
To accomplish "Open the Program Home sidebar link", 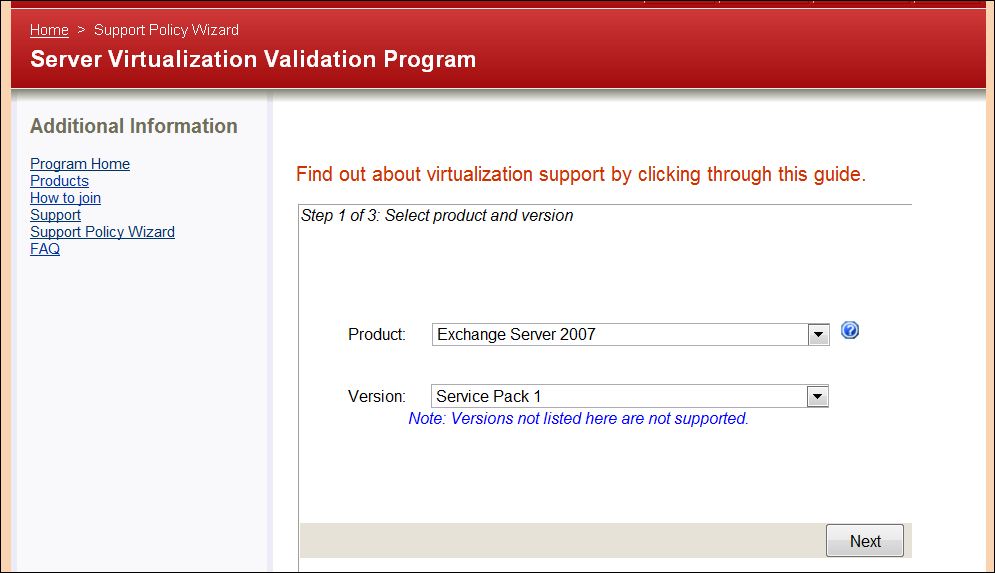I will 80,164.
